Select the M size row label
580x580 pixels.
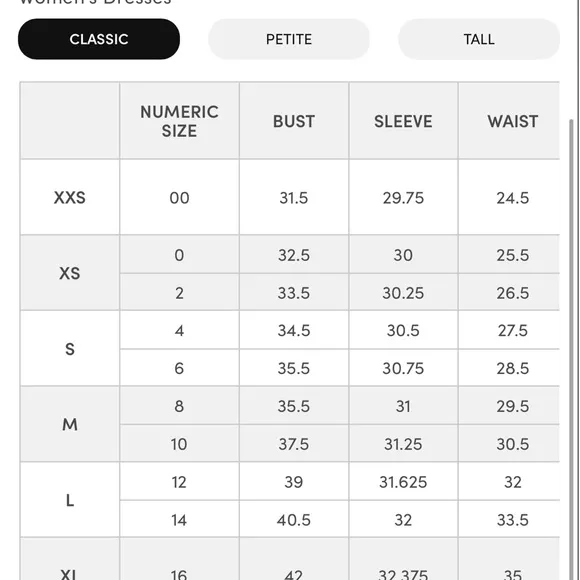[x=70, y=424]
